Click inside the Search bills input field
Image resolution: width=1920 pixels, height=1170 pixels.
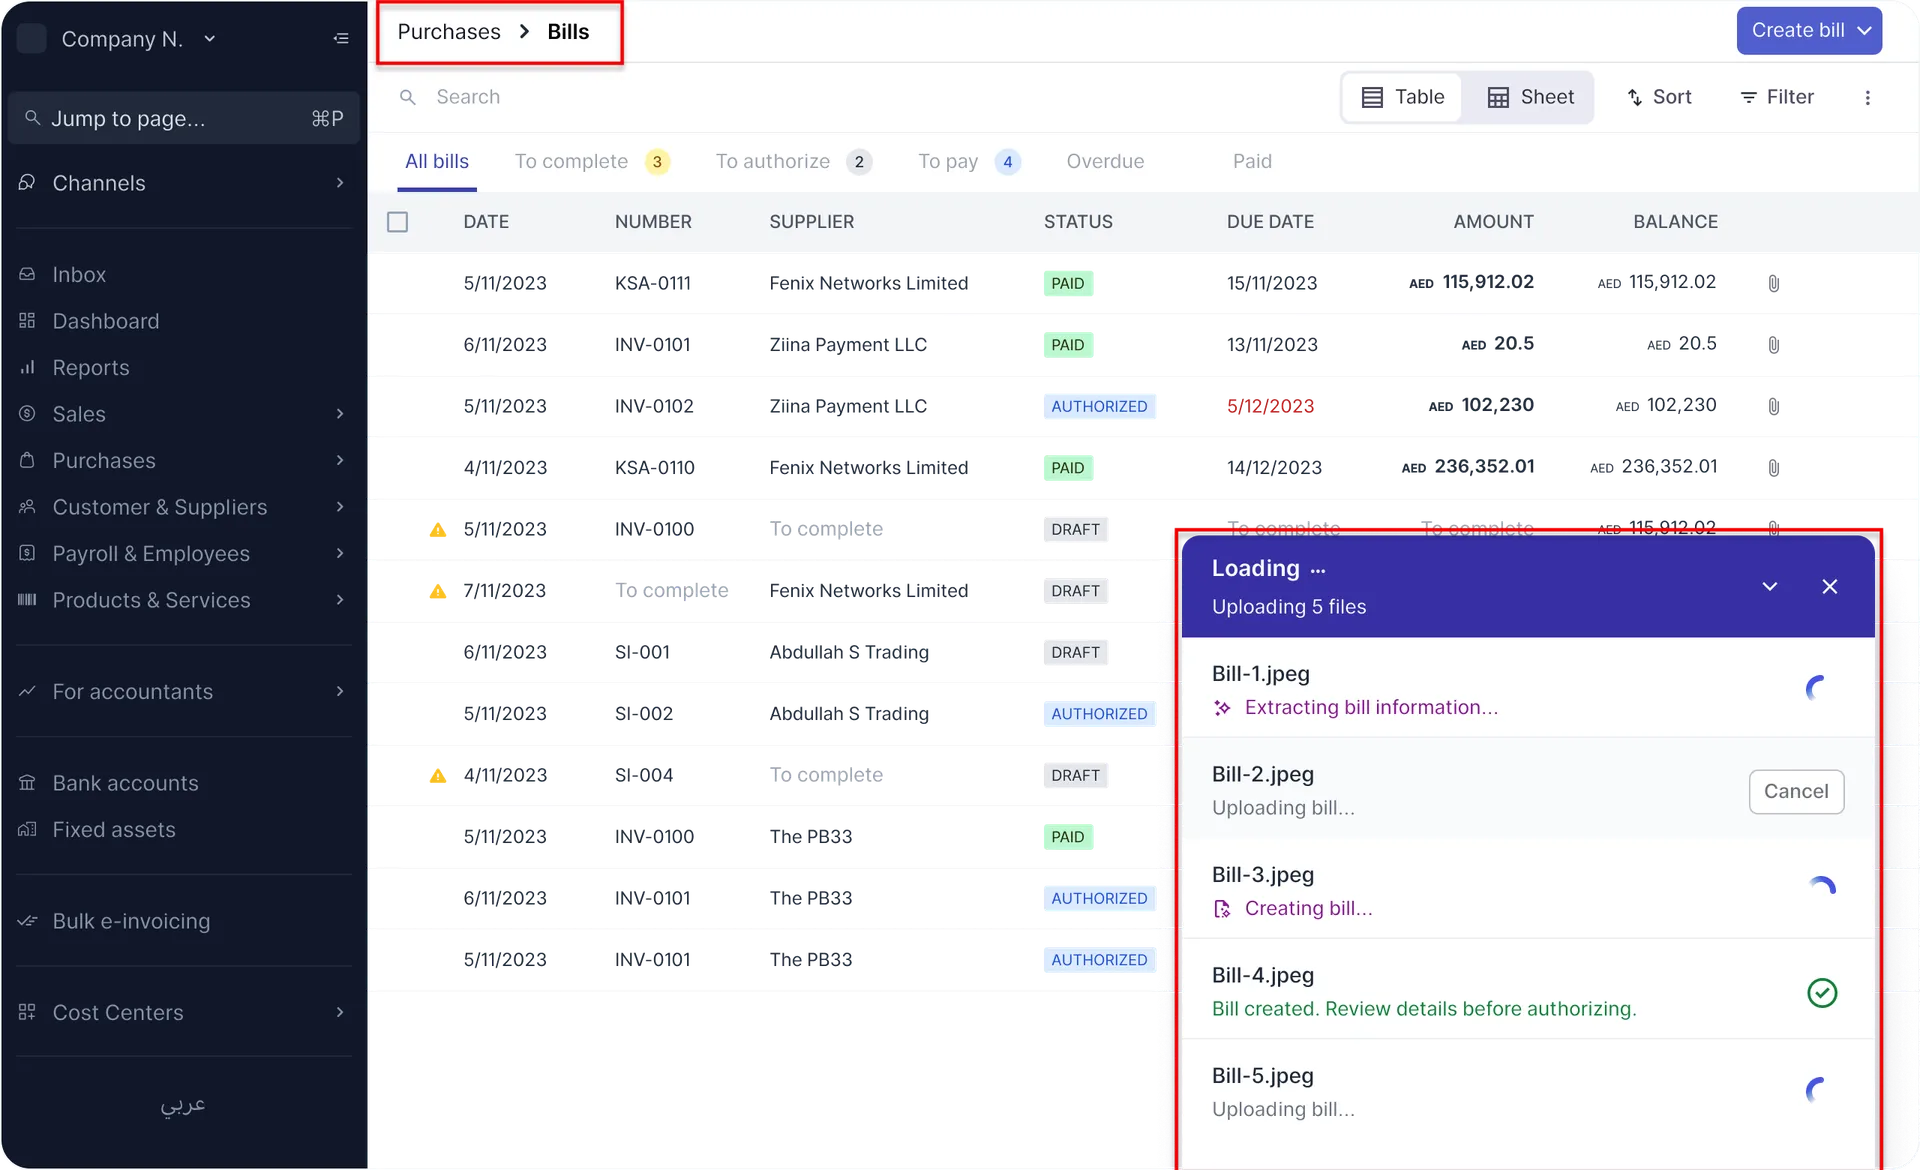(x=600, y=96)
